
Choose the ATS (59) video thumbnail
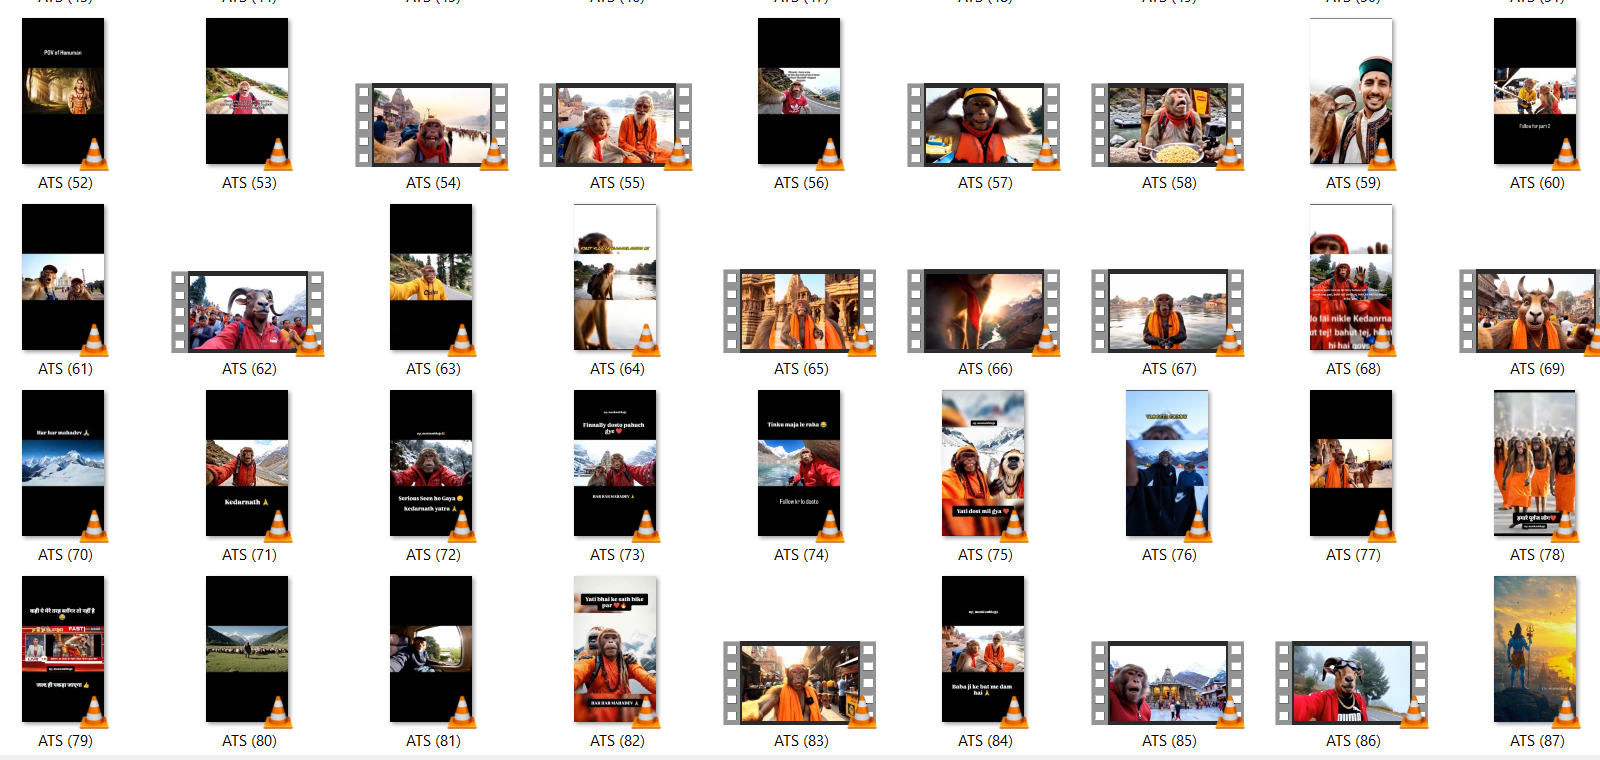pyautogui.click(x=1351, y=91)
